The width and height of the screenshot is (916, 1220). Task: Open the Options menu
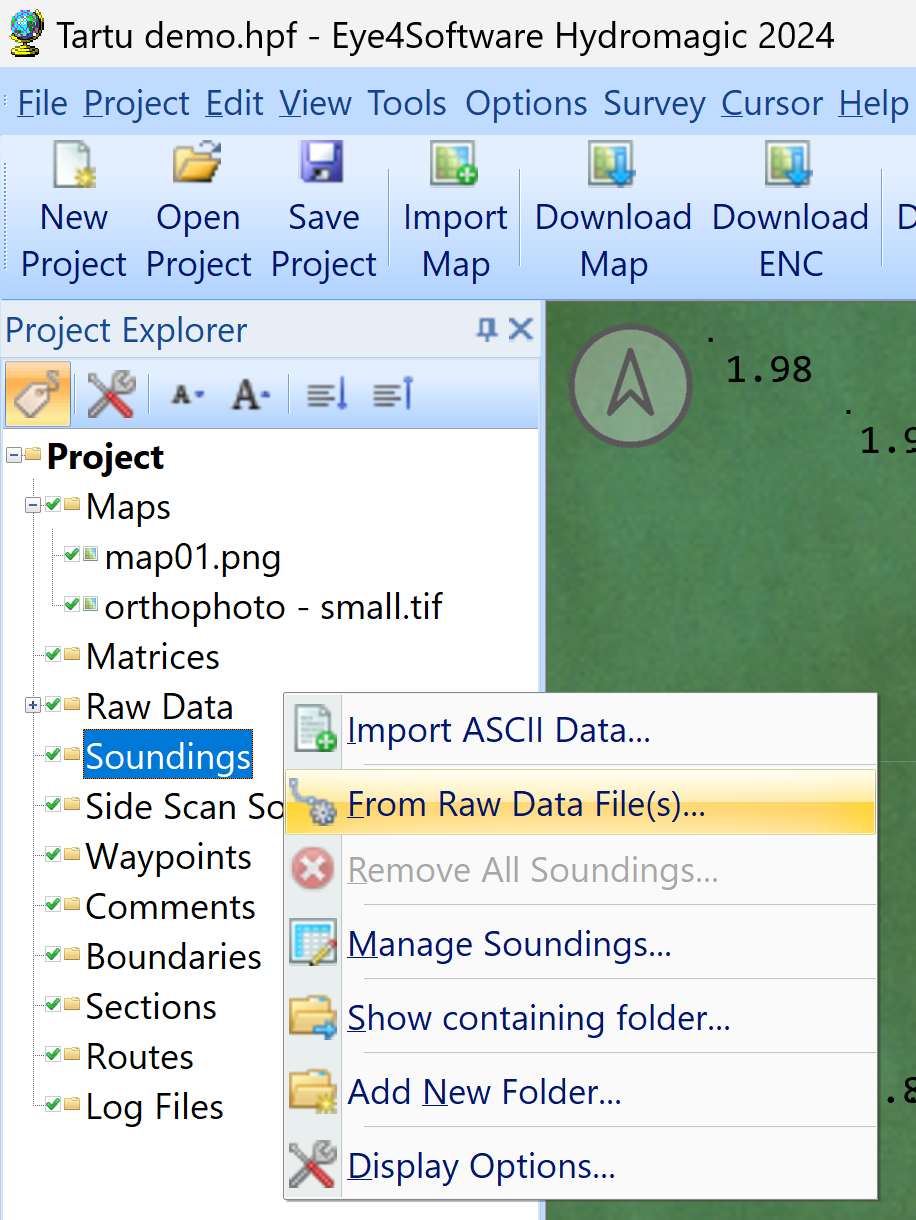(526, 103)
